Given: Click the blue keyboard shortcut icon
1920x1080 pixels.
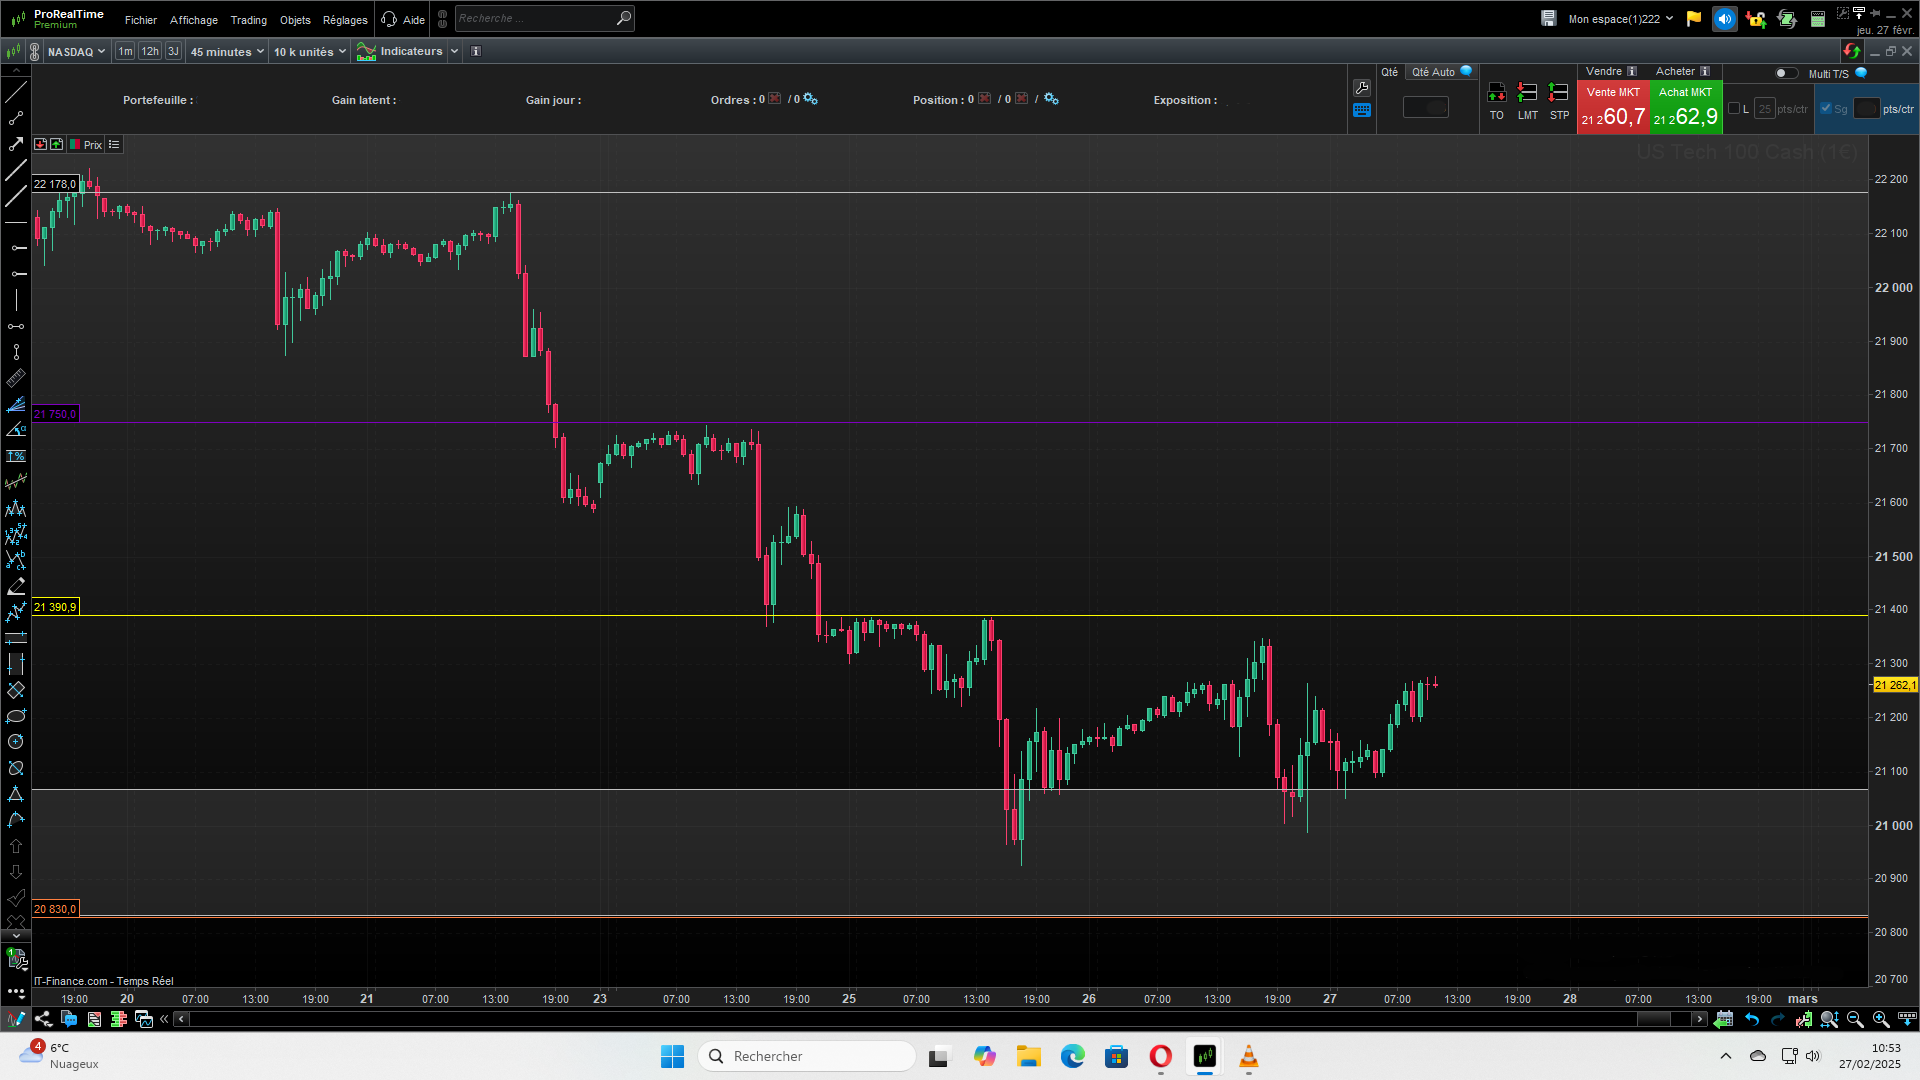Looking at the screenshot, I should click(1361, 110).
